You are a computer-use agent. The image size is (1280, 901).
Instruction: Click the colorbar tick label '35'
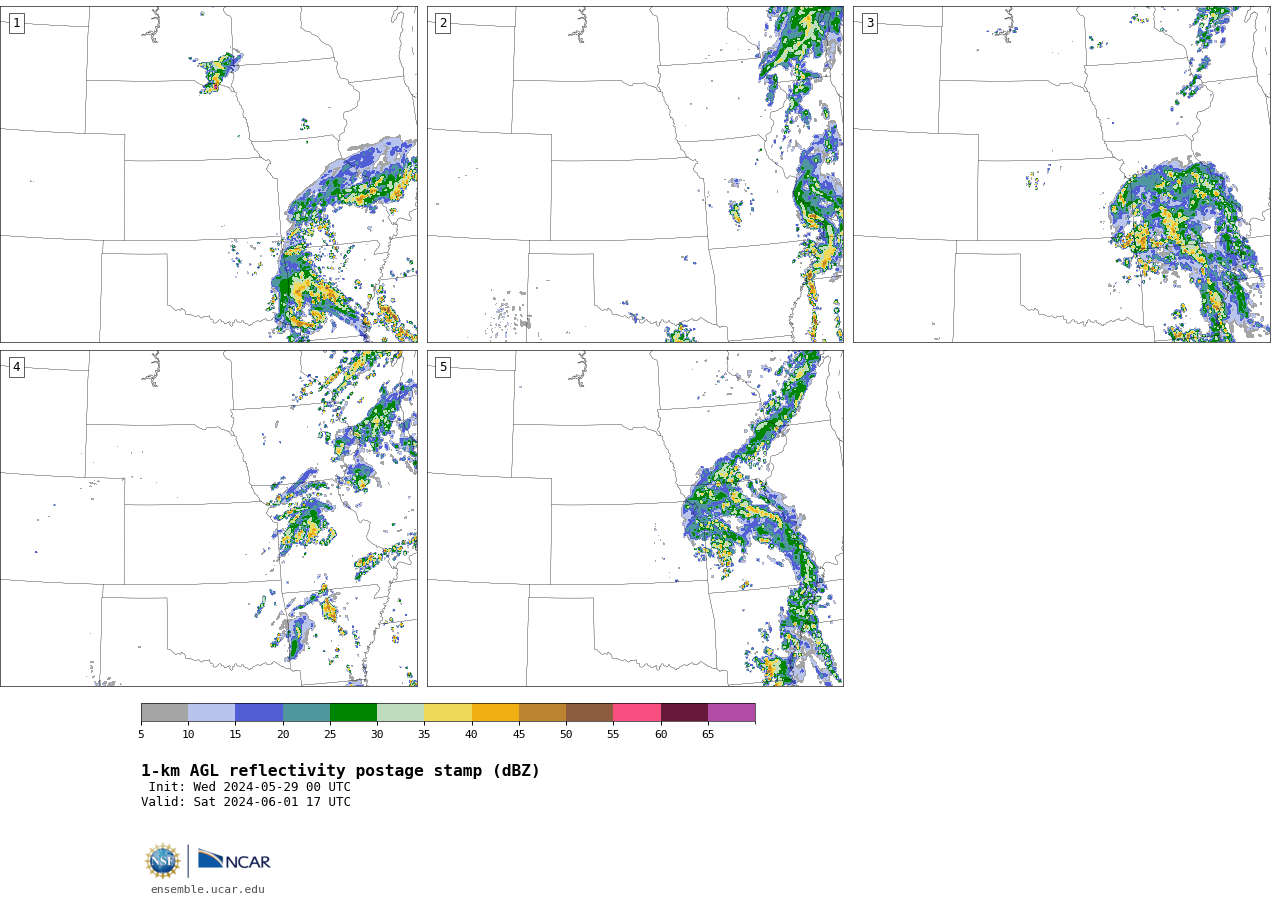(x=424, y=735)
